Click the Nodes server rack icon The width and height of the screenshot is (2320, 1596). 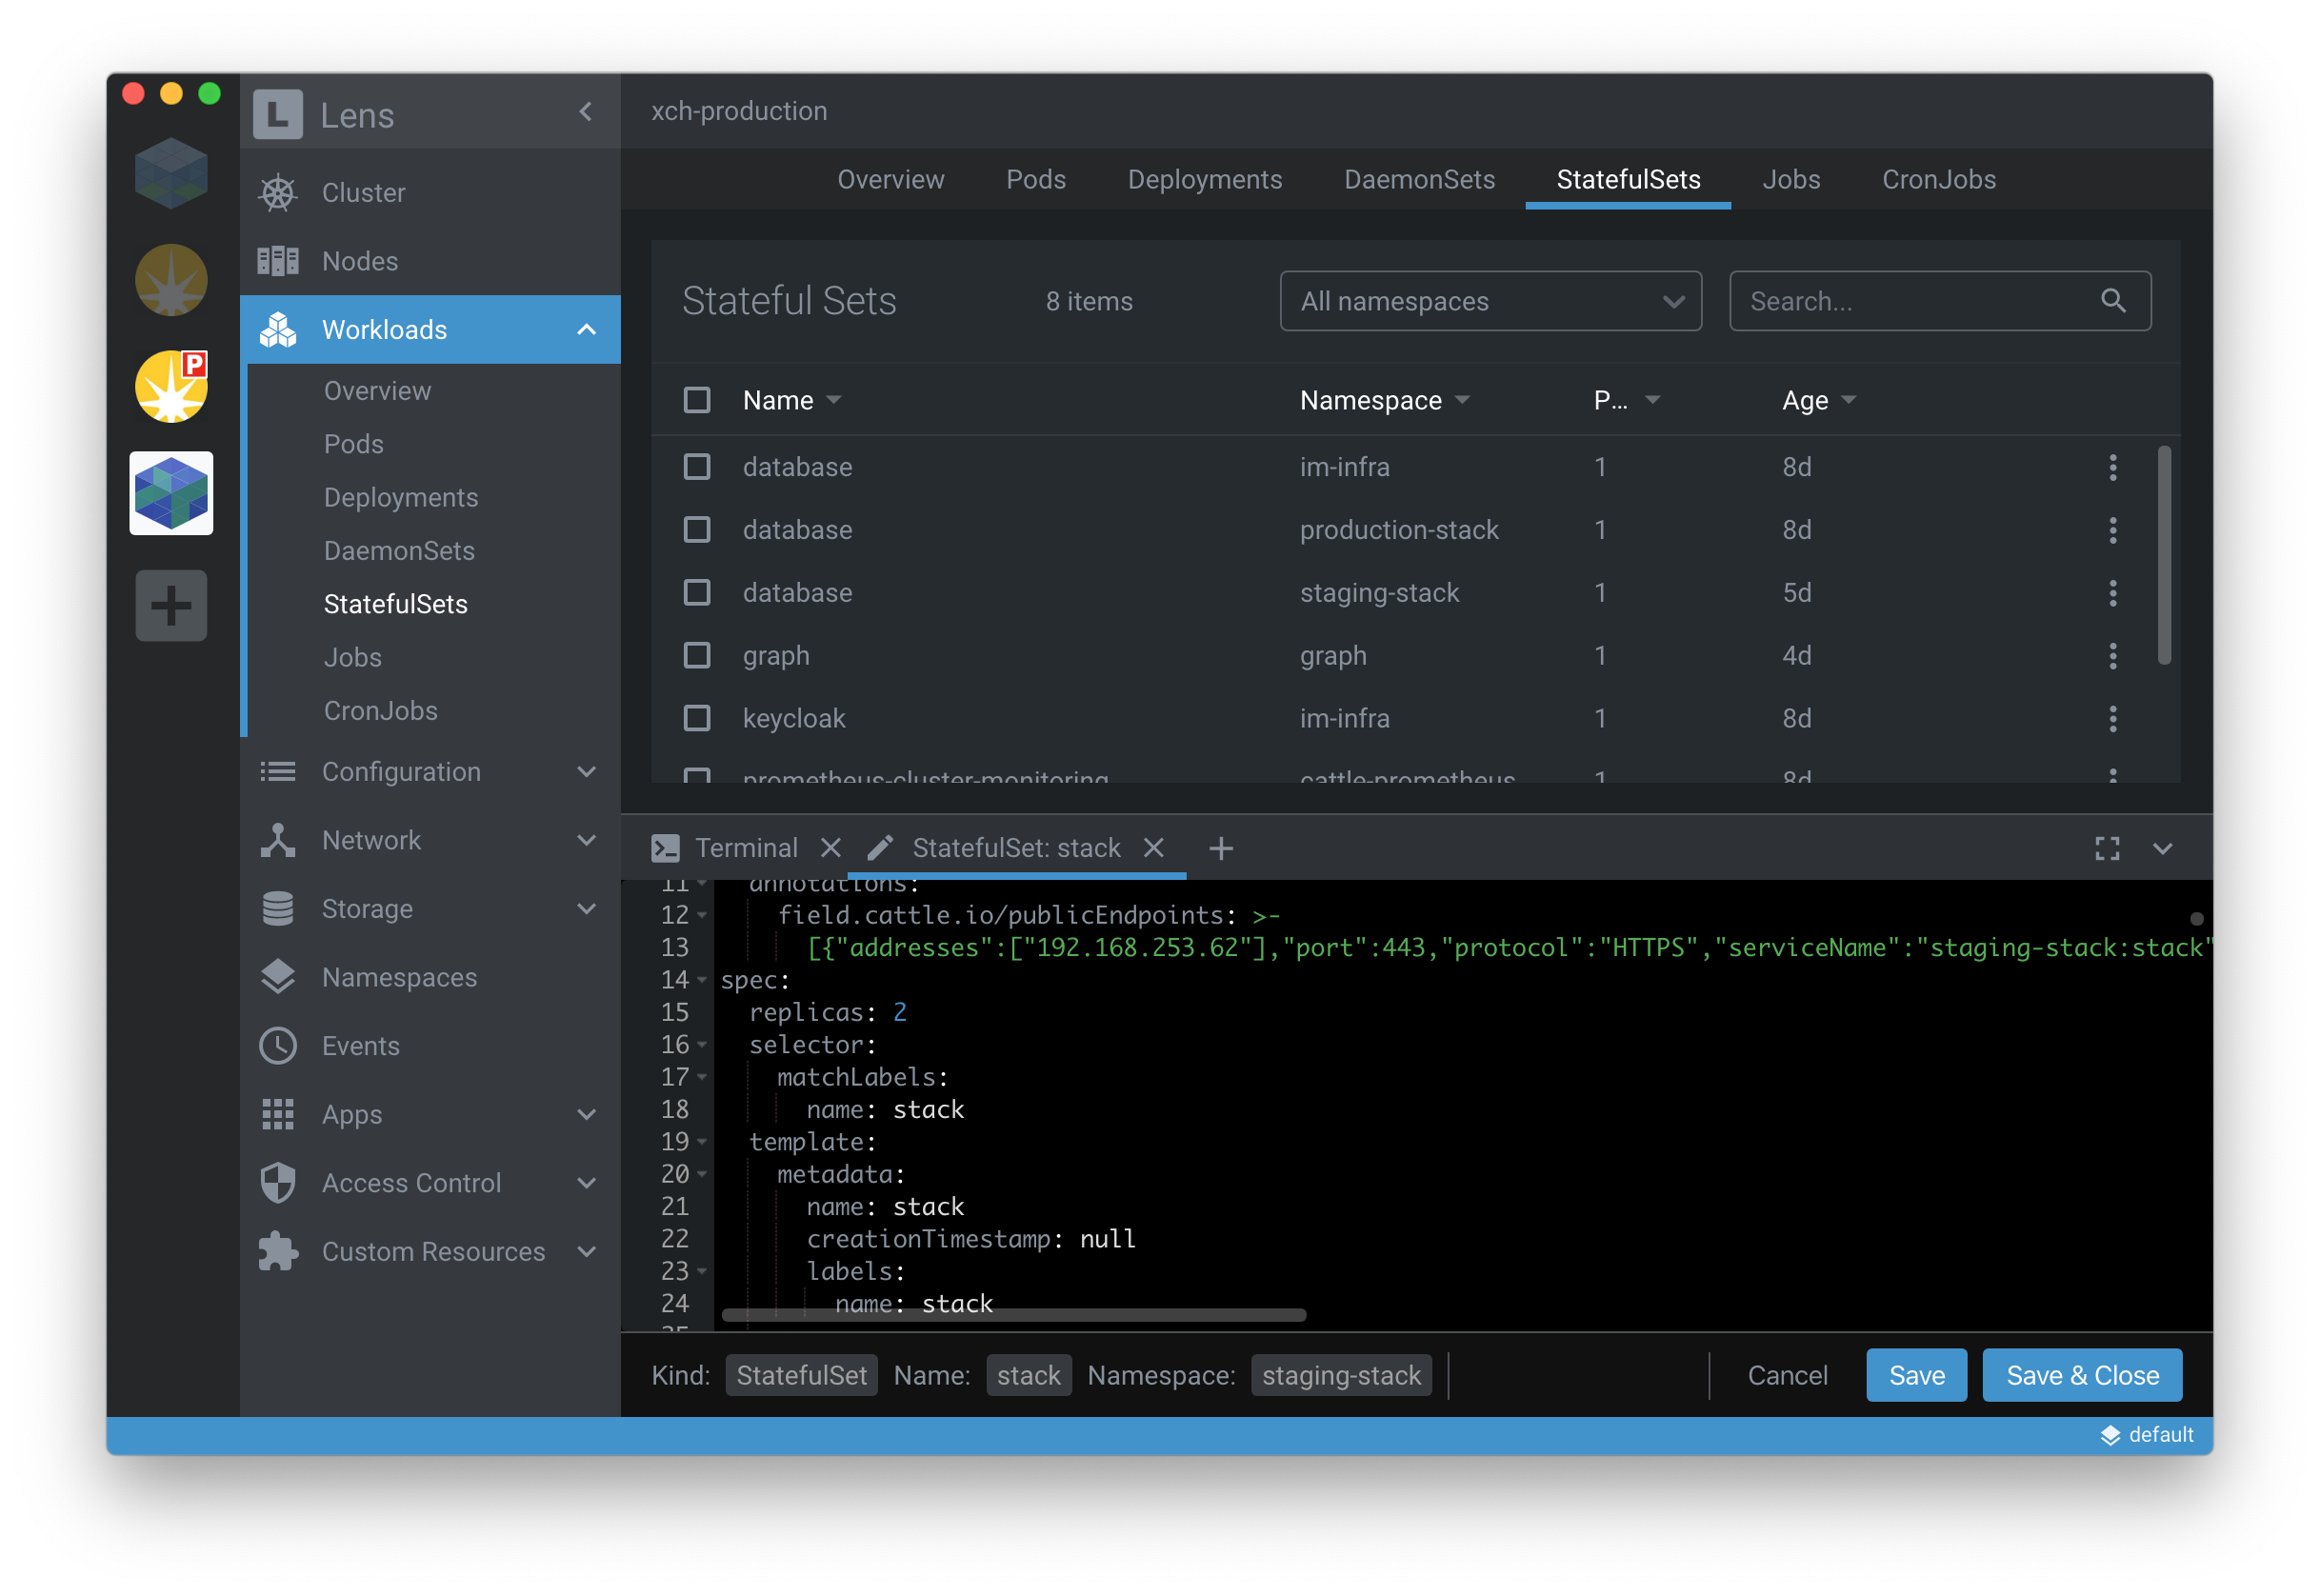278,261
